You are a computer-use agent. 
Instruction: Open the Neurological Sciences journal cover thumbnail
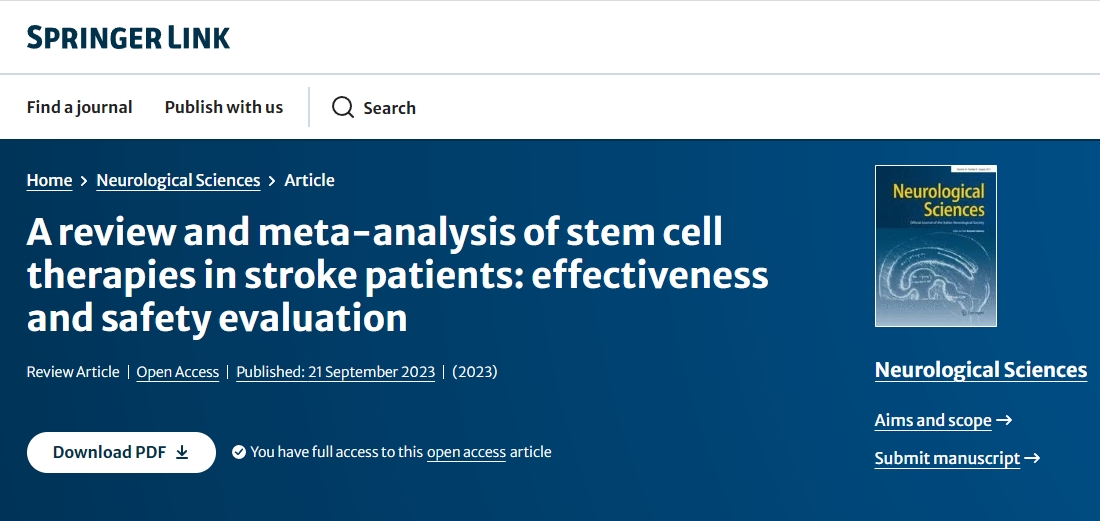click(x=935, y=246)
